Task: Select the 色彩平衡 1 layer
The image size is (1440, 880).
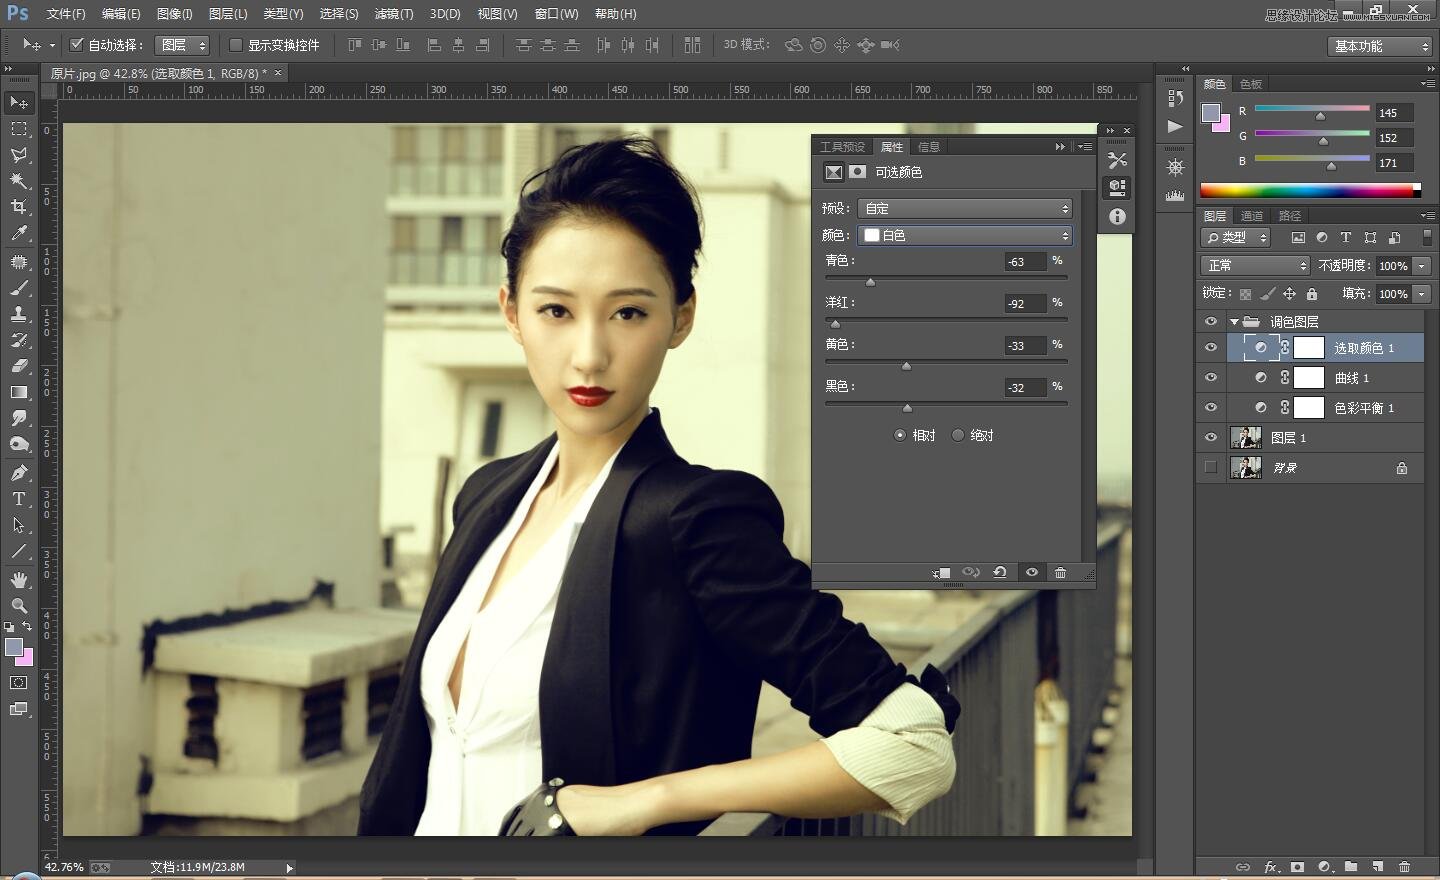Action: (1363, 408)
